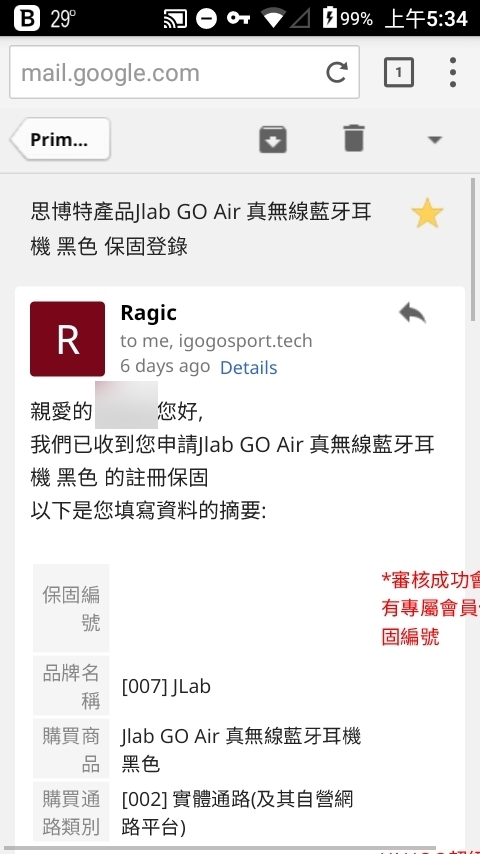The height and width of the screenshot is (854, 480).
Task: Open the browser three-dot overflow menu
Action: pos(452,72)
